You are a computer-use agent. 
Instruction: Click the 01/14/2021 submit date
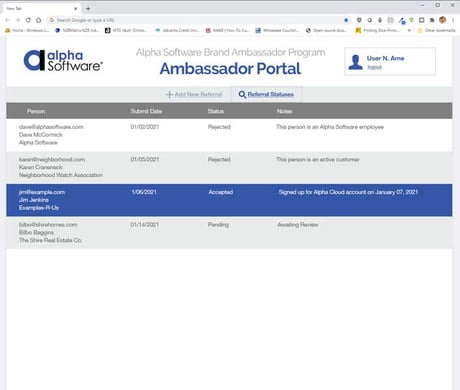(x=145, y=225)
